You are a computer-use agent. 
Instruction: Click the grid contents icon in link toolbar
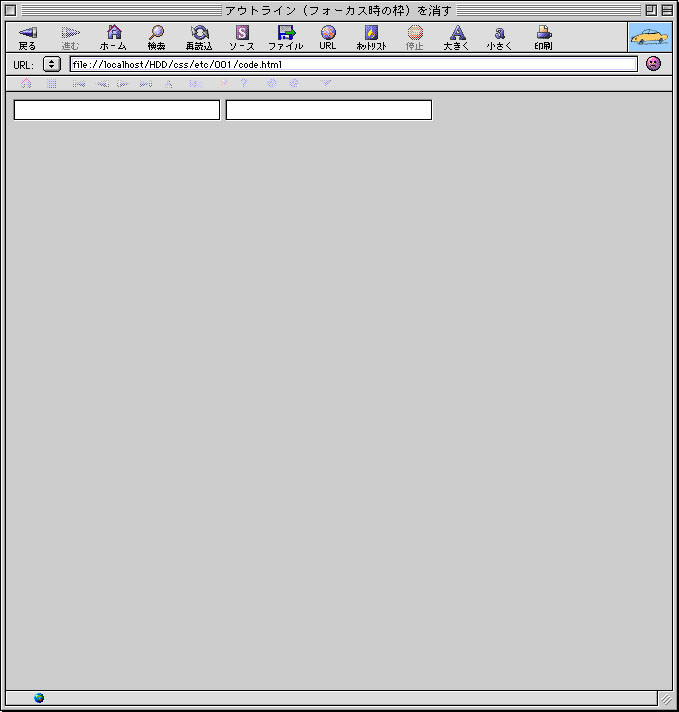(52, 84)
